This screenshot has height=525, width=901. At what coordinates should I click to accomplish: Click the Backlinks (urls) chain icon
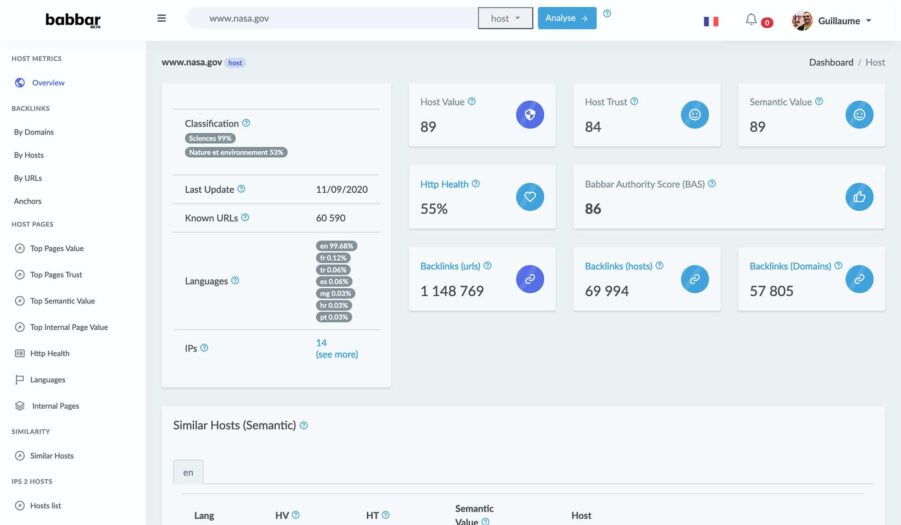[x=530, y=279]
